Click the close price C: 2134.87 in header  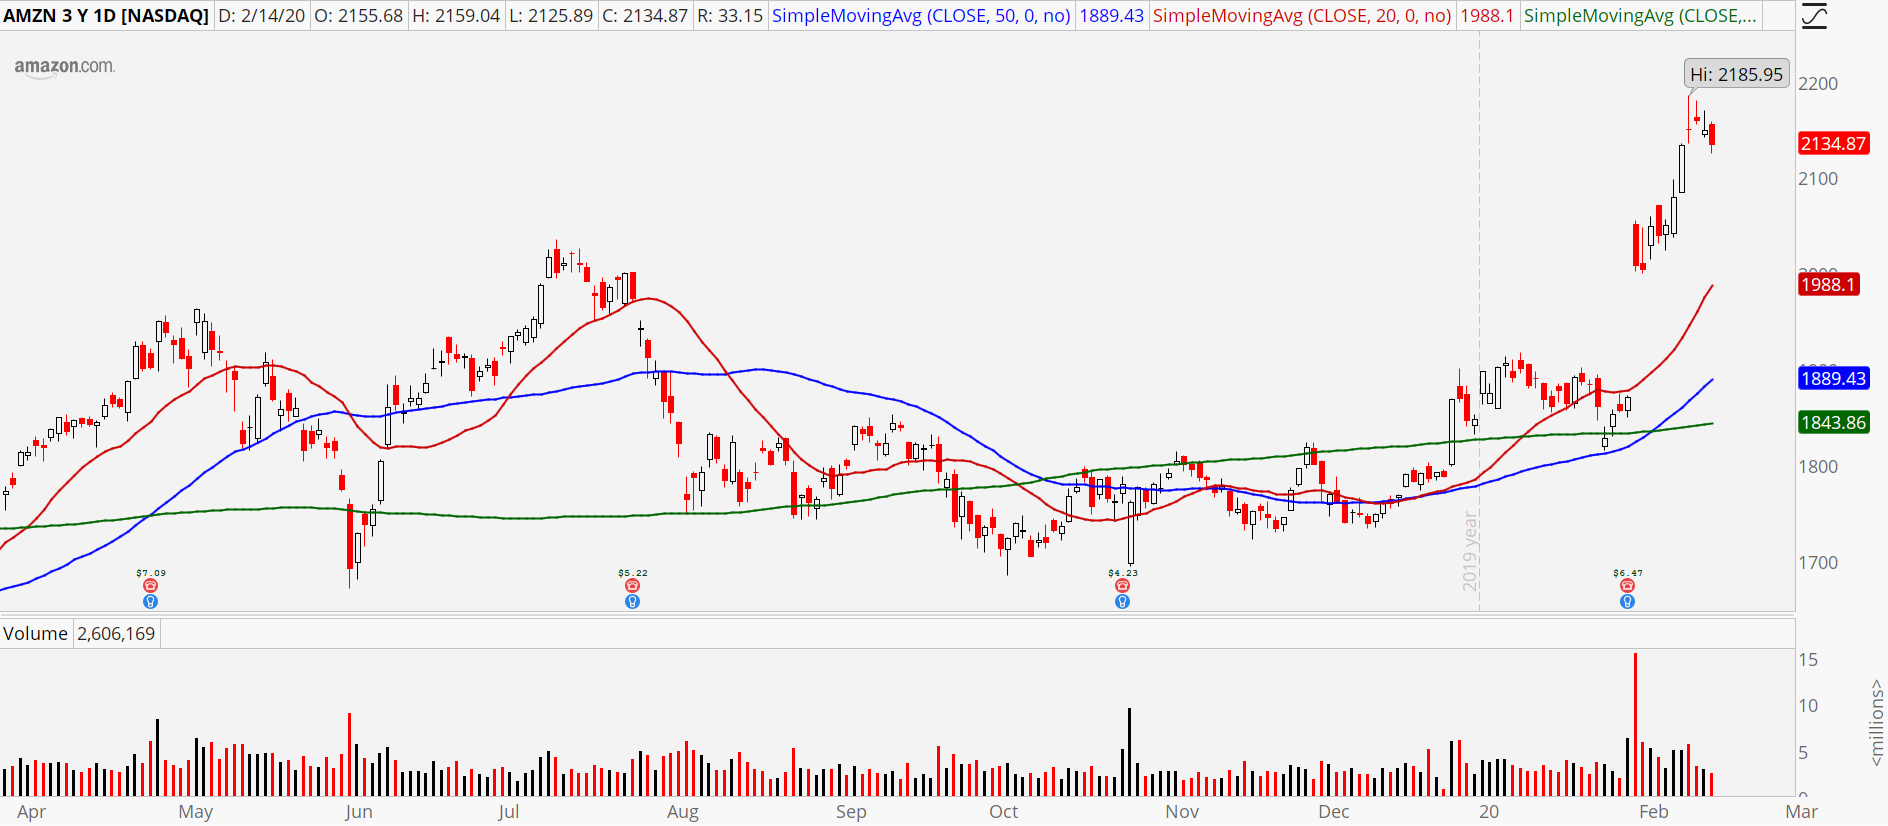[645, 16]
